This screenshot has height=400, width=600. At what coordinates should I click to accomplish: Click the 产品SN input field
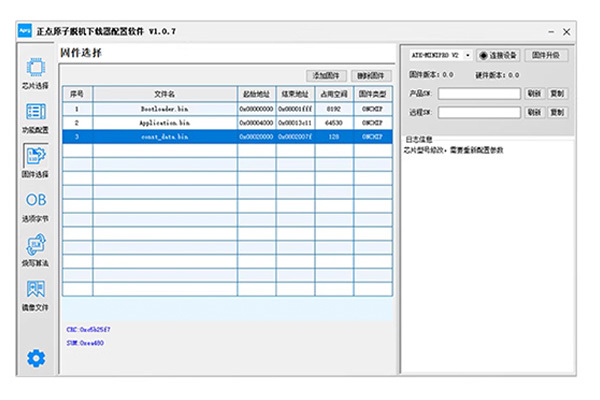click(x=478, y=94)
